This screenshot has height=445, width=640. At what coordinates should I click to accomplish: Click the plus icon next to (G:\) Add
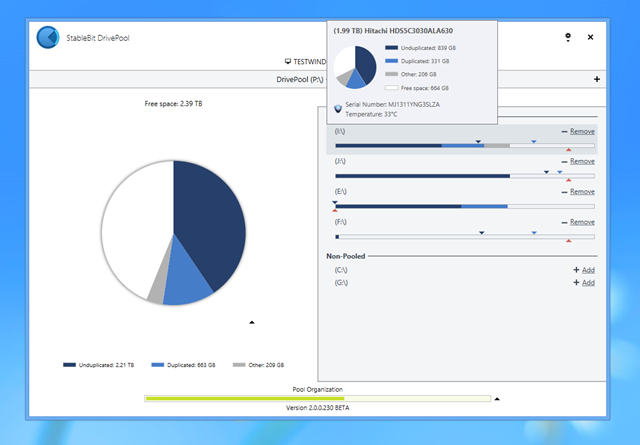click(x=576, y=283)
